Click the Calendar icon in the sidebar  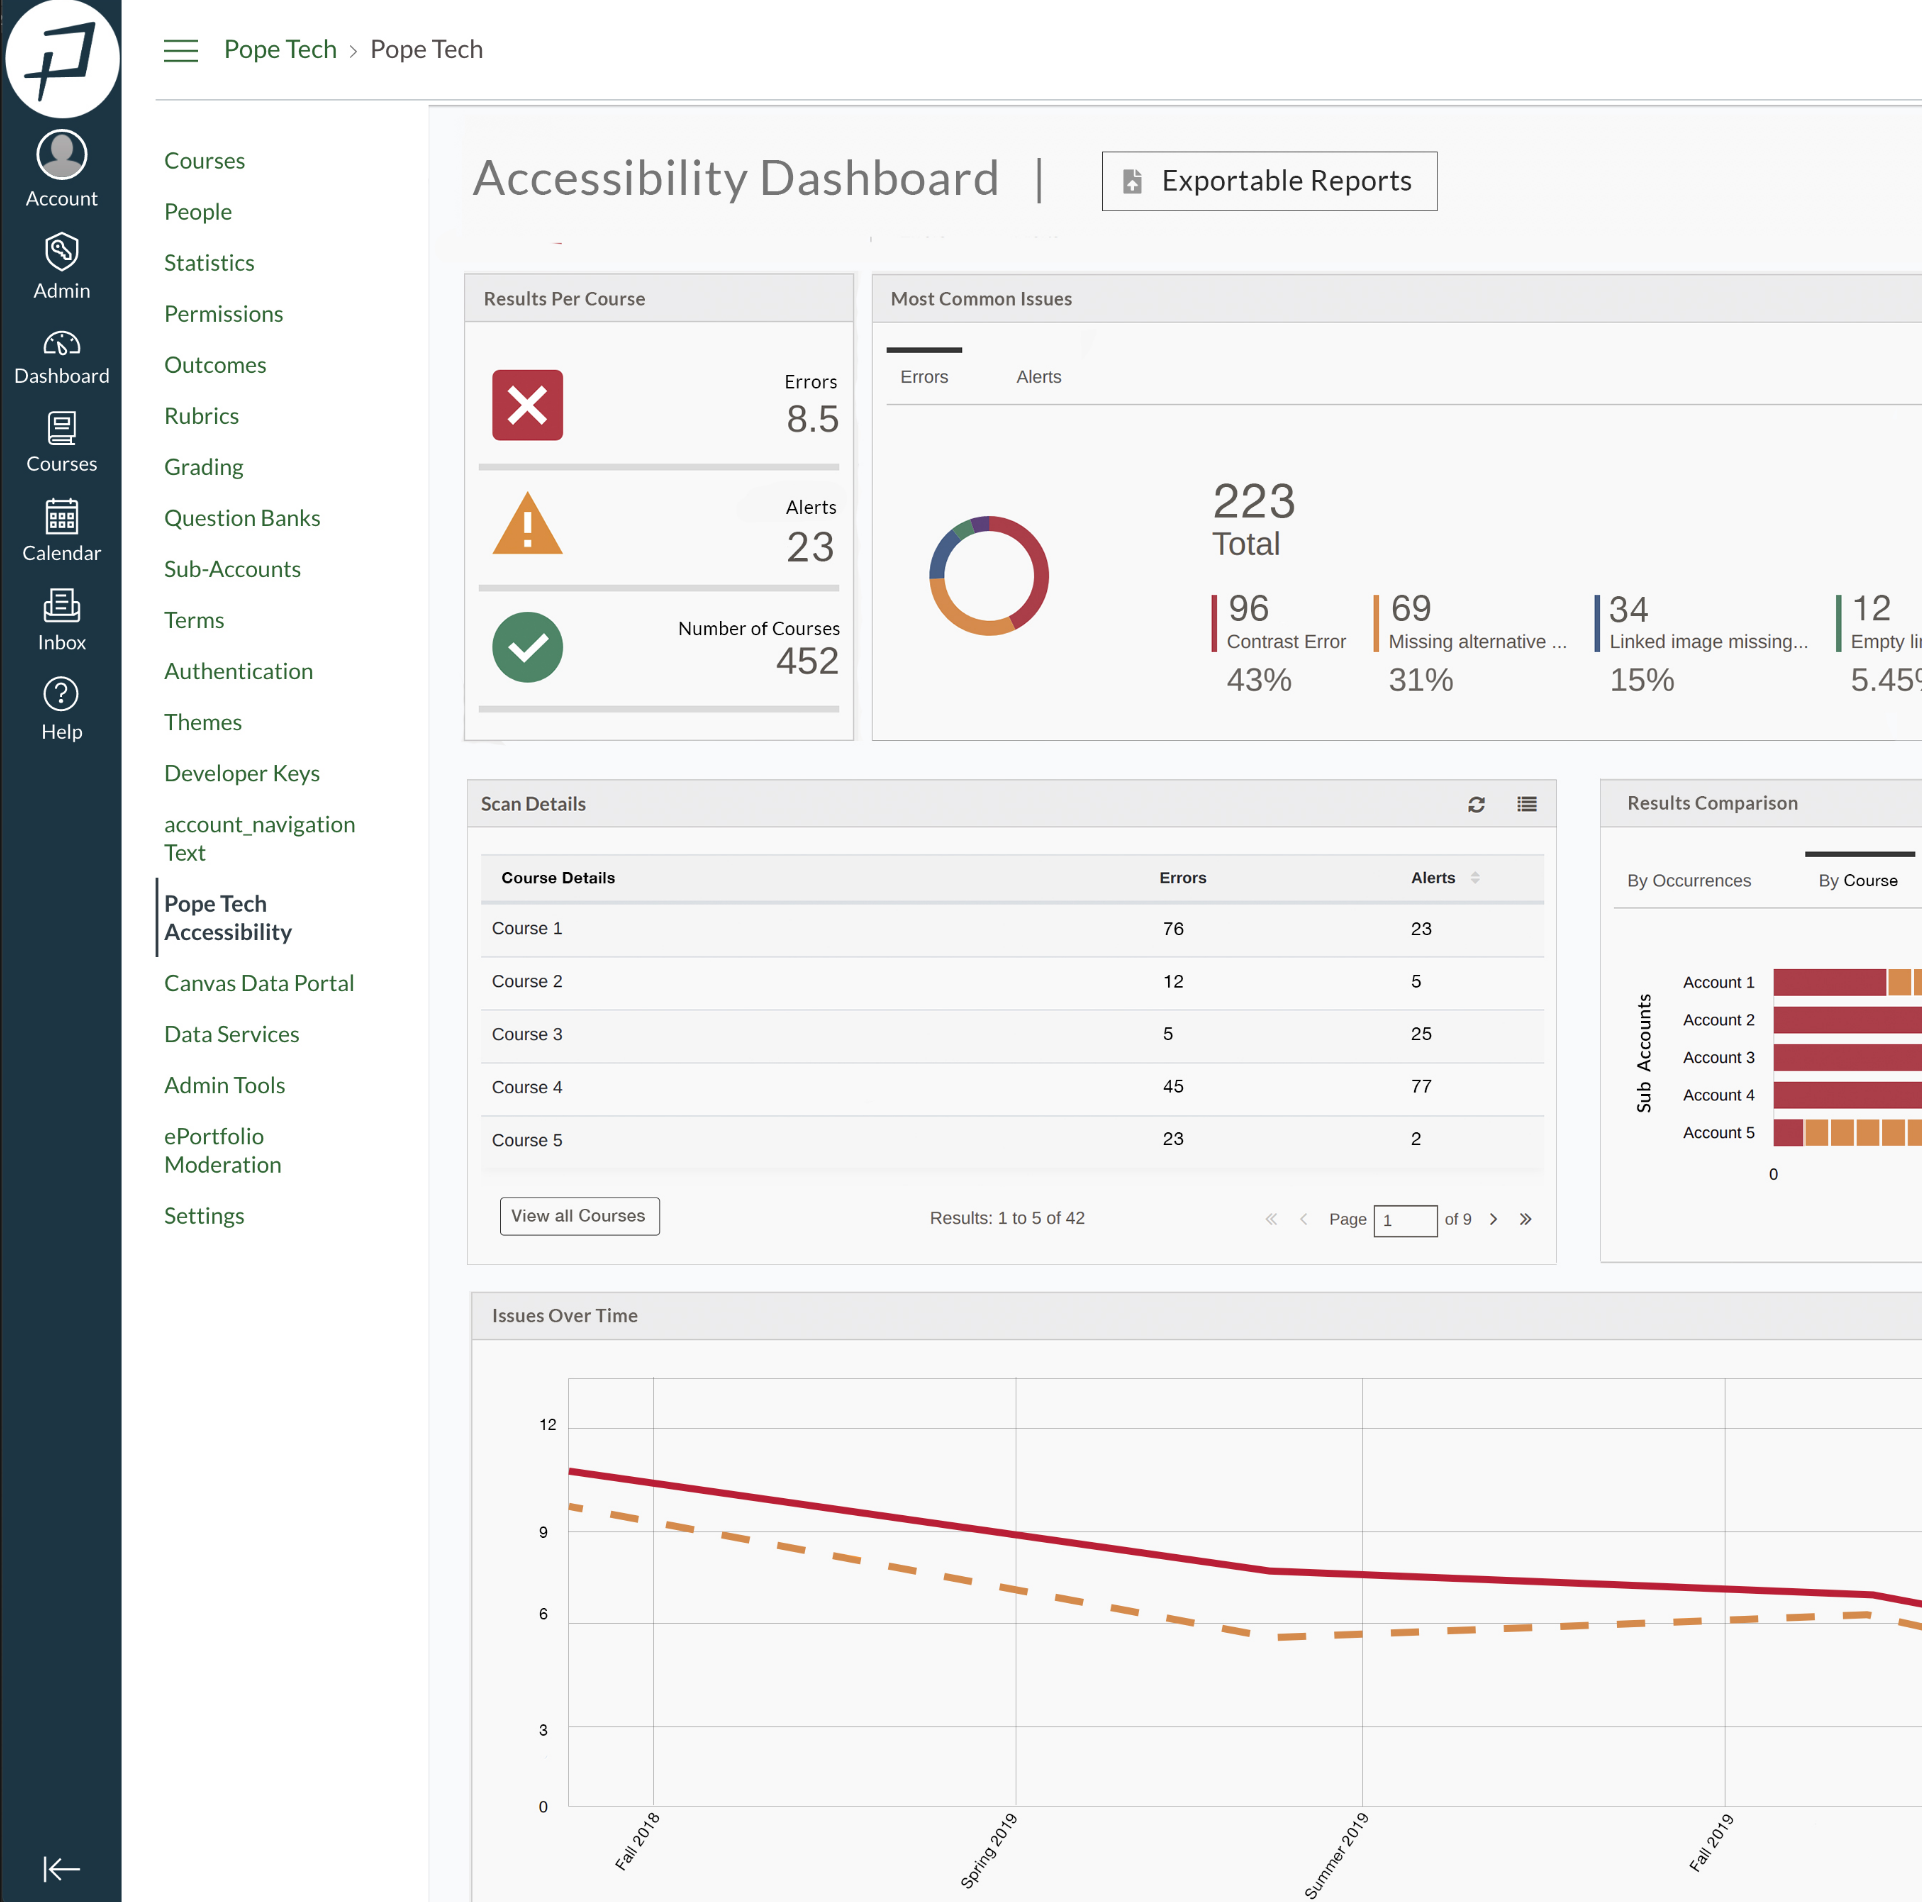61,518
